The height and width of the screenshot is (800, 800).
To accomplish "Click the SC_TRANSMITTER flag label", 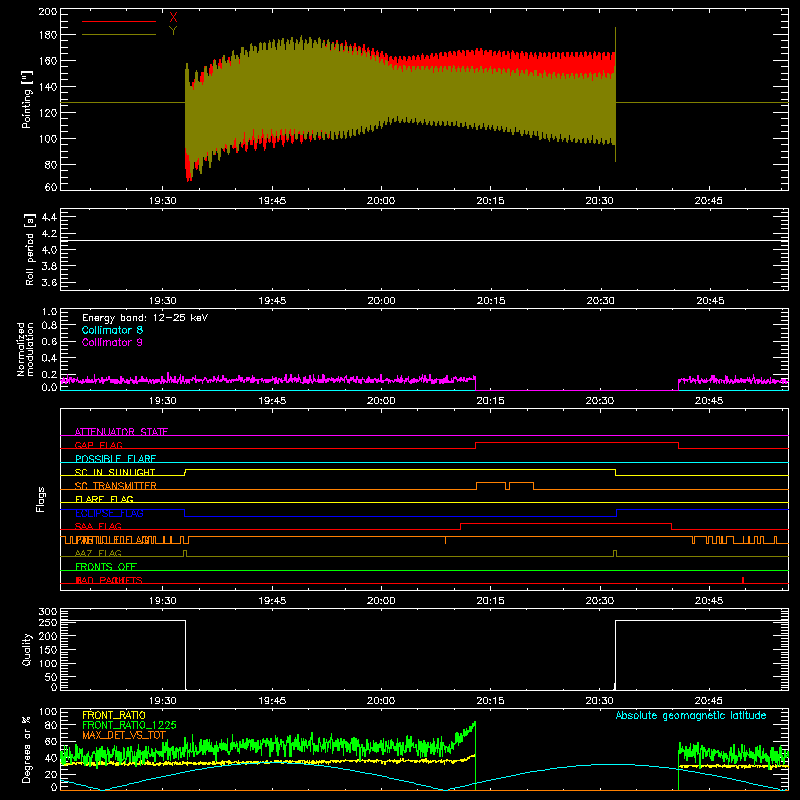I will [x=116, y=486].
